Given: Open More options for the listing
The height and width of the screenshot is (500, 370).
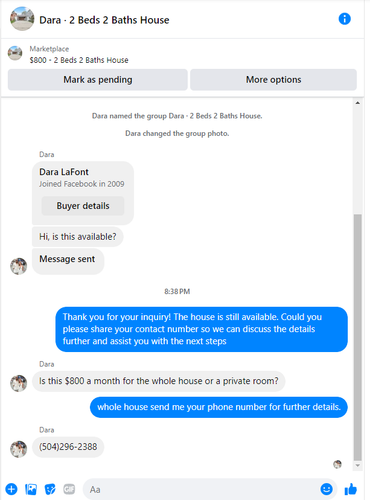Looking at the screenshot, I should 273,80.
